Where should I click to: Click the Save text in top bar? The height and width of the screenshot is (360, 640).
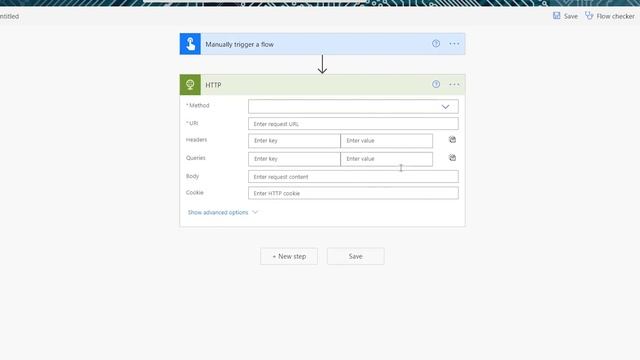[571, 16]
